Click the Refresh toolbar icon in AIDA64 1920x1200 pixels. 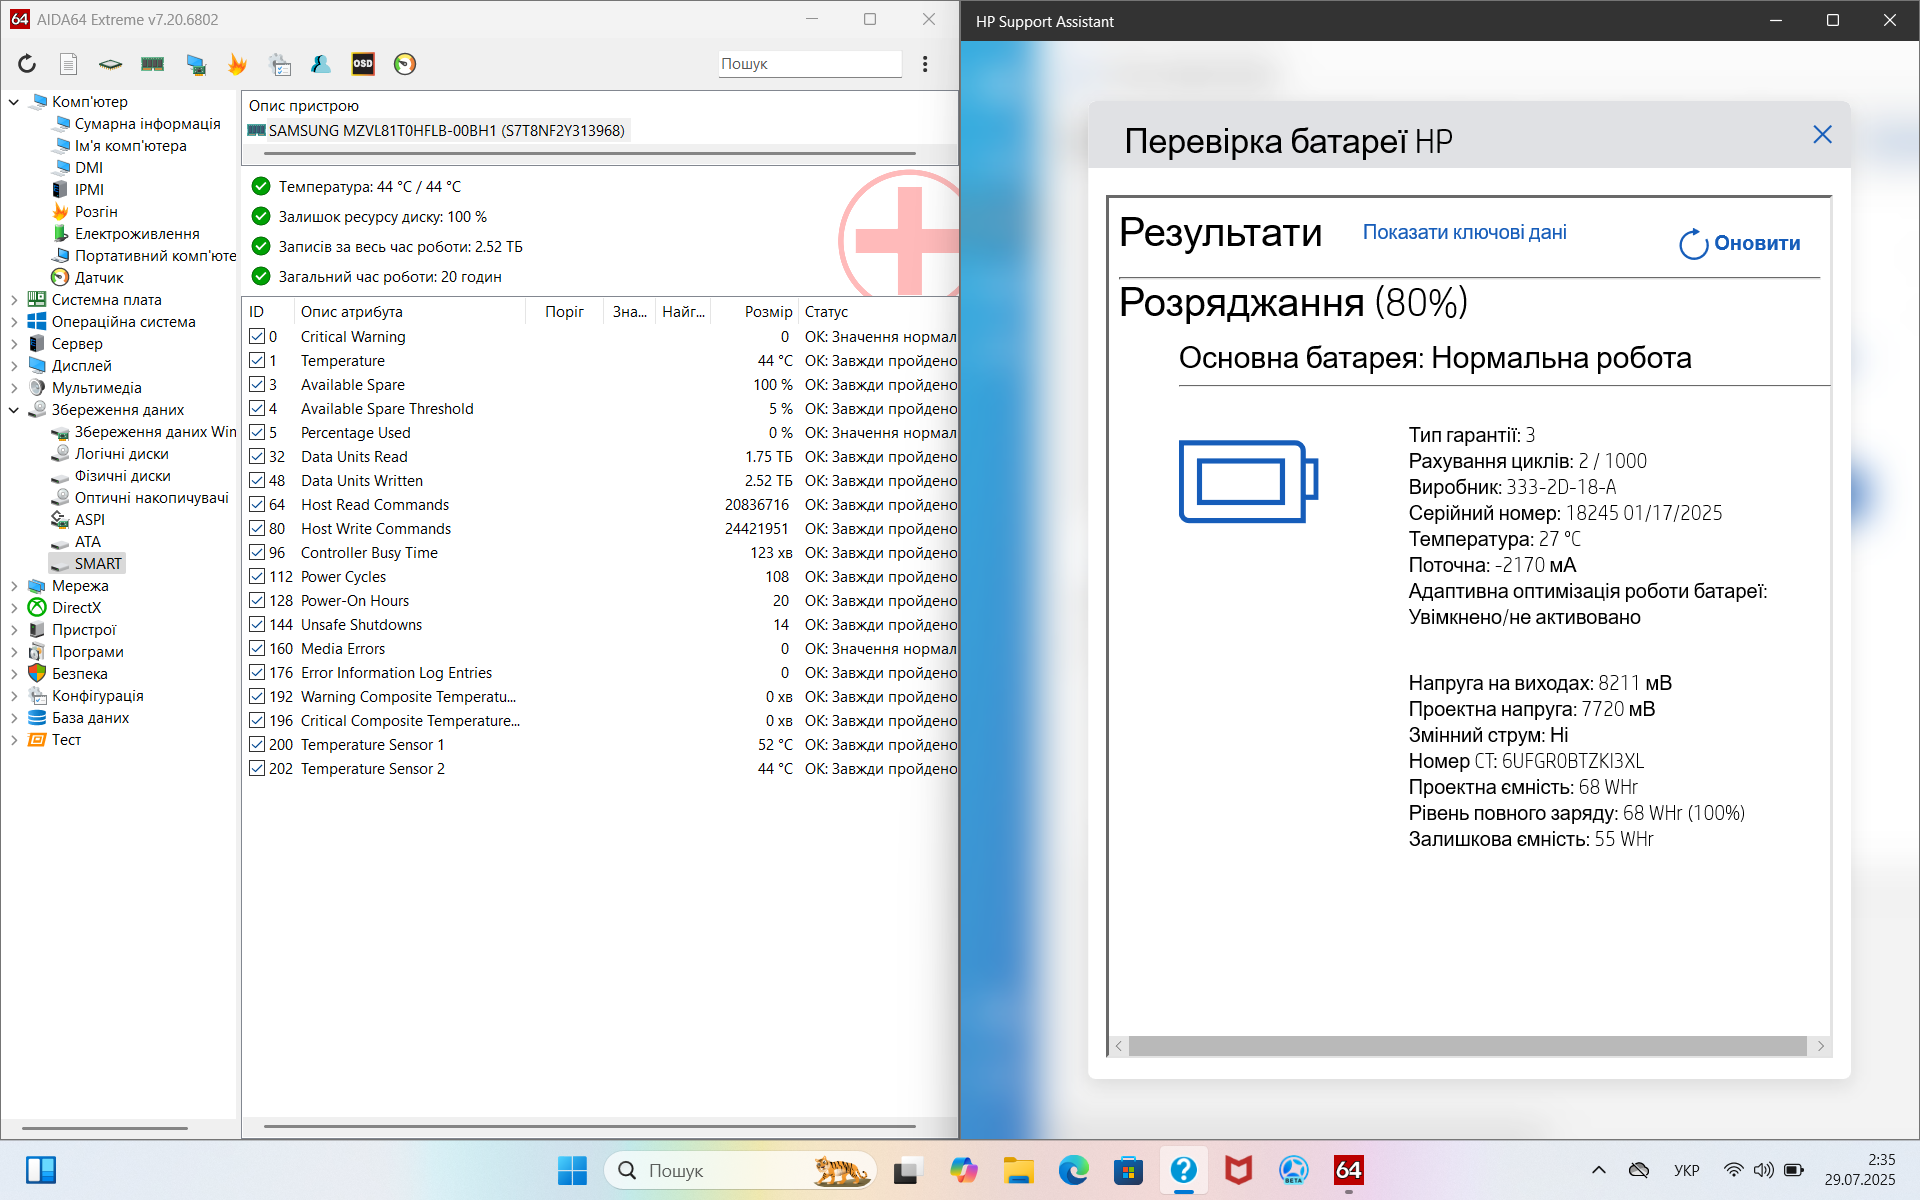27,64
